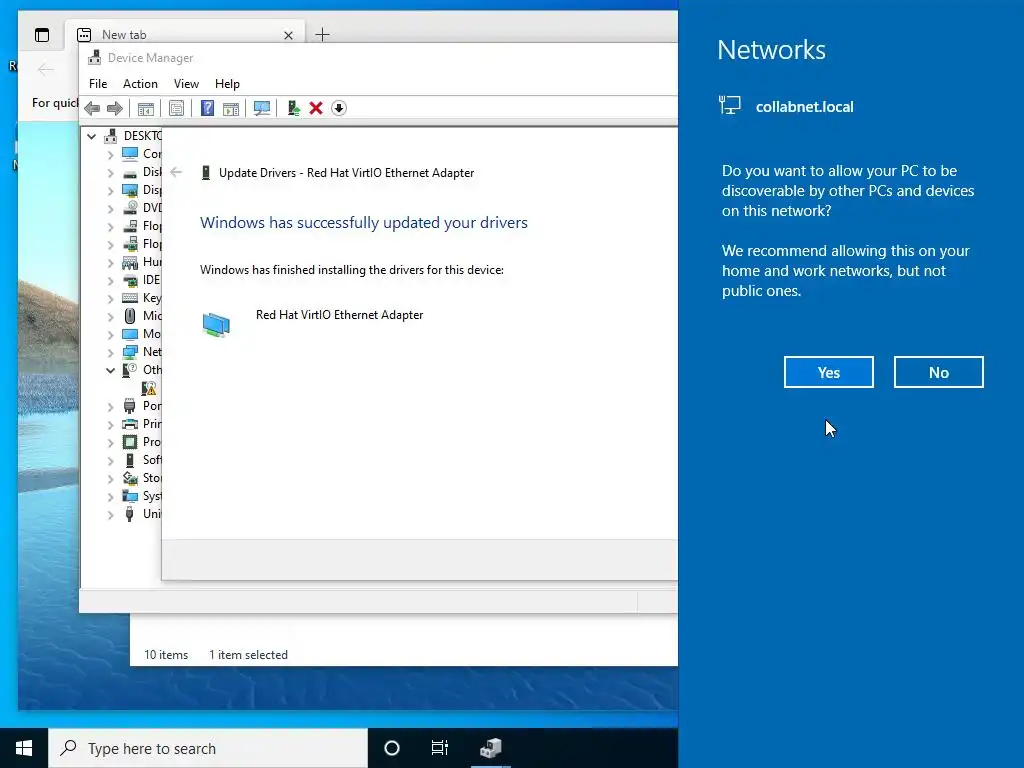Uninstall device using the red X icon

[316, 108]
